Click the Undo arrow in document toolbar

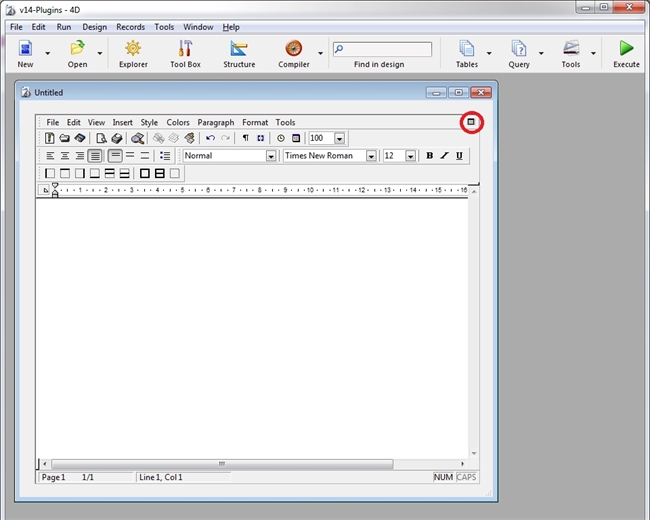pos(210,138)
